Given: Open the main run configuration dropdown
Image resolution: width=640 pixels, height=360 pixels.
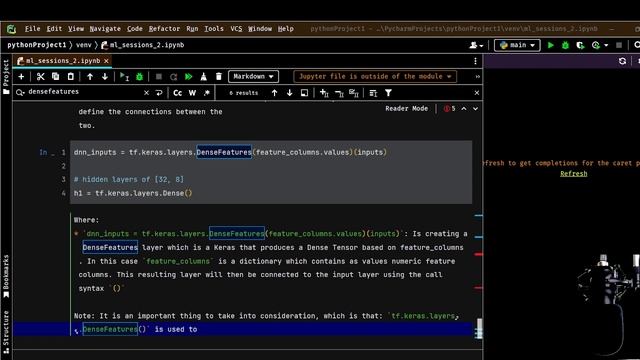Looking at the screenshot, I should click(517, 45).
